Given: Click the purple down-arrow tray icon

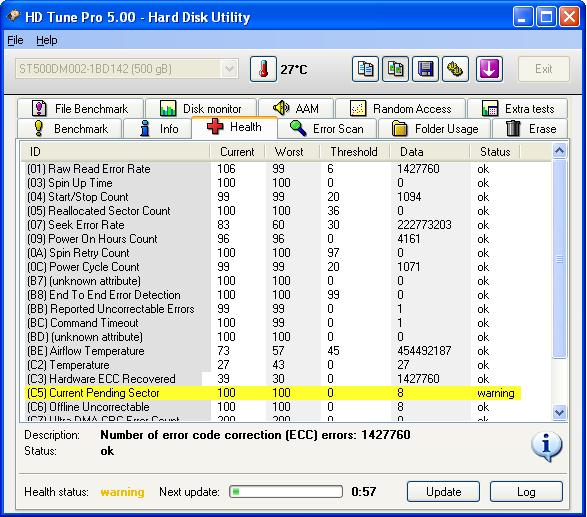Looking at the screenshot, I should [x=489, y=69].
